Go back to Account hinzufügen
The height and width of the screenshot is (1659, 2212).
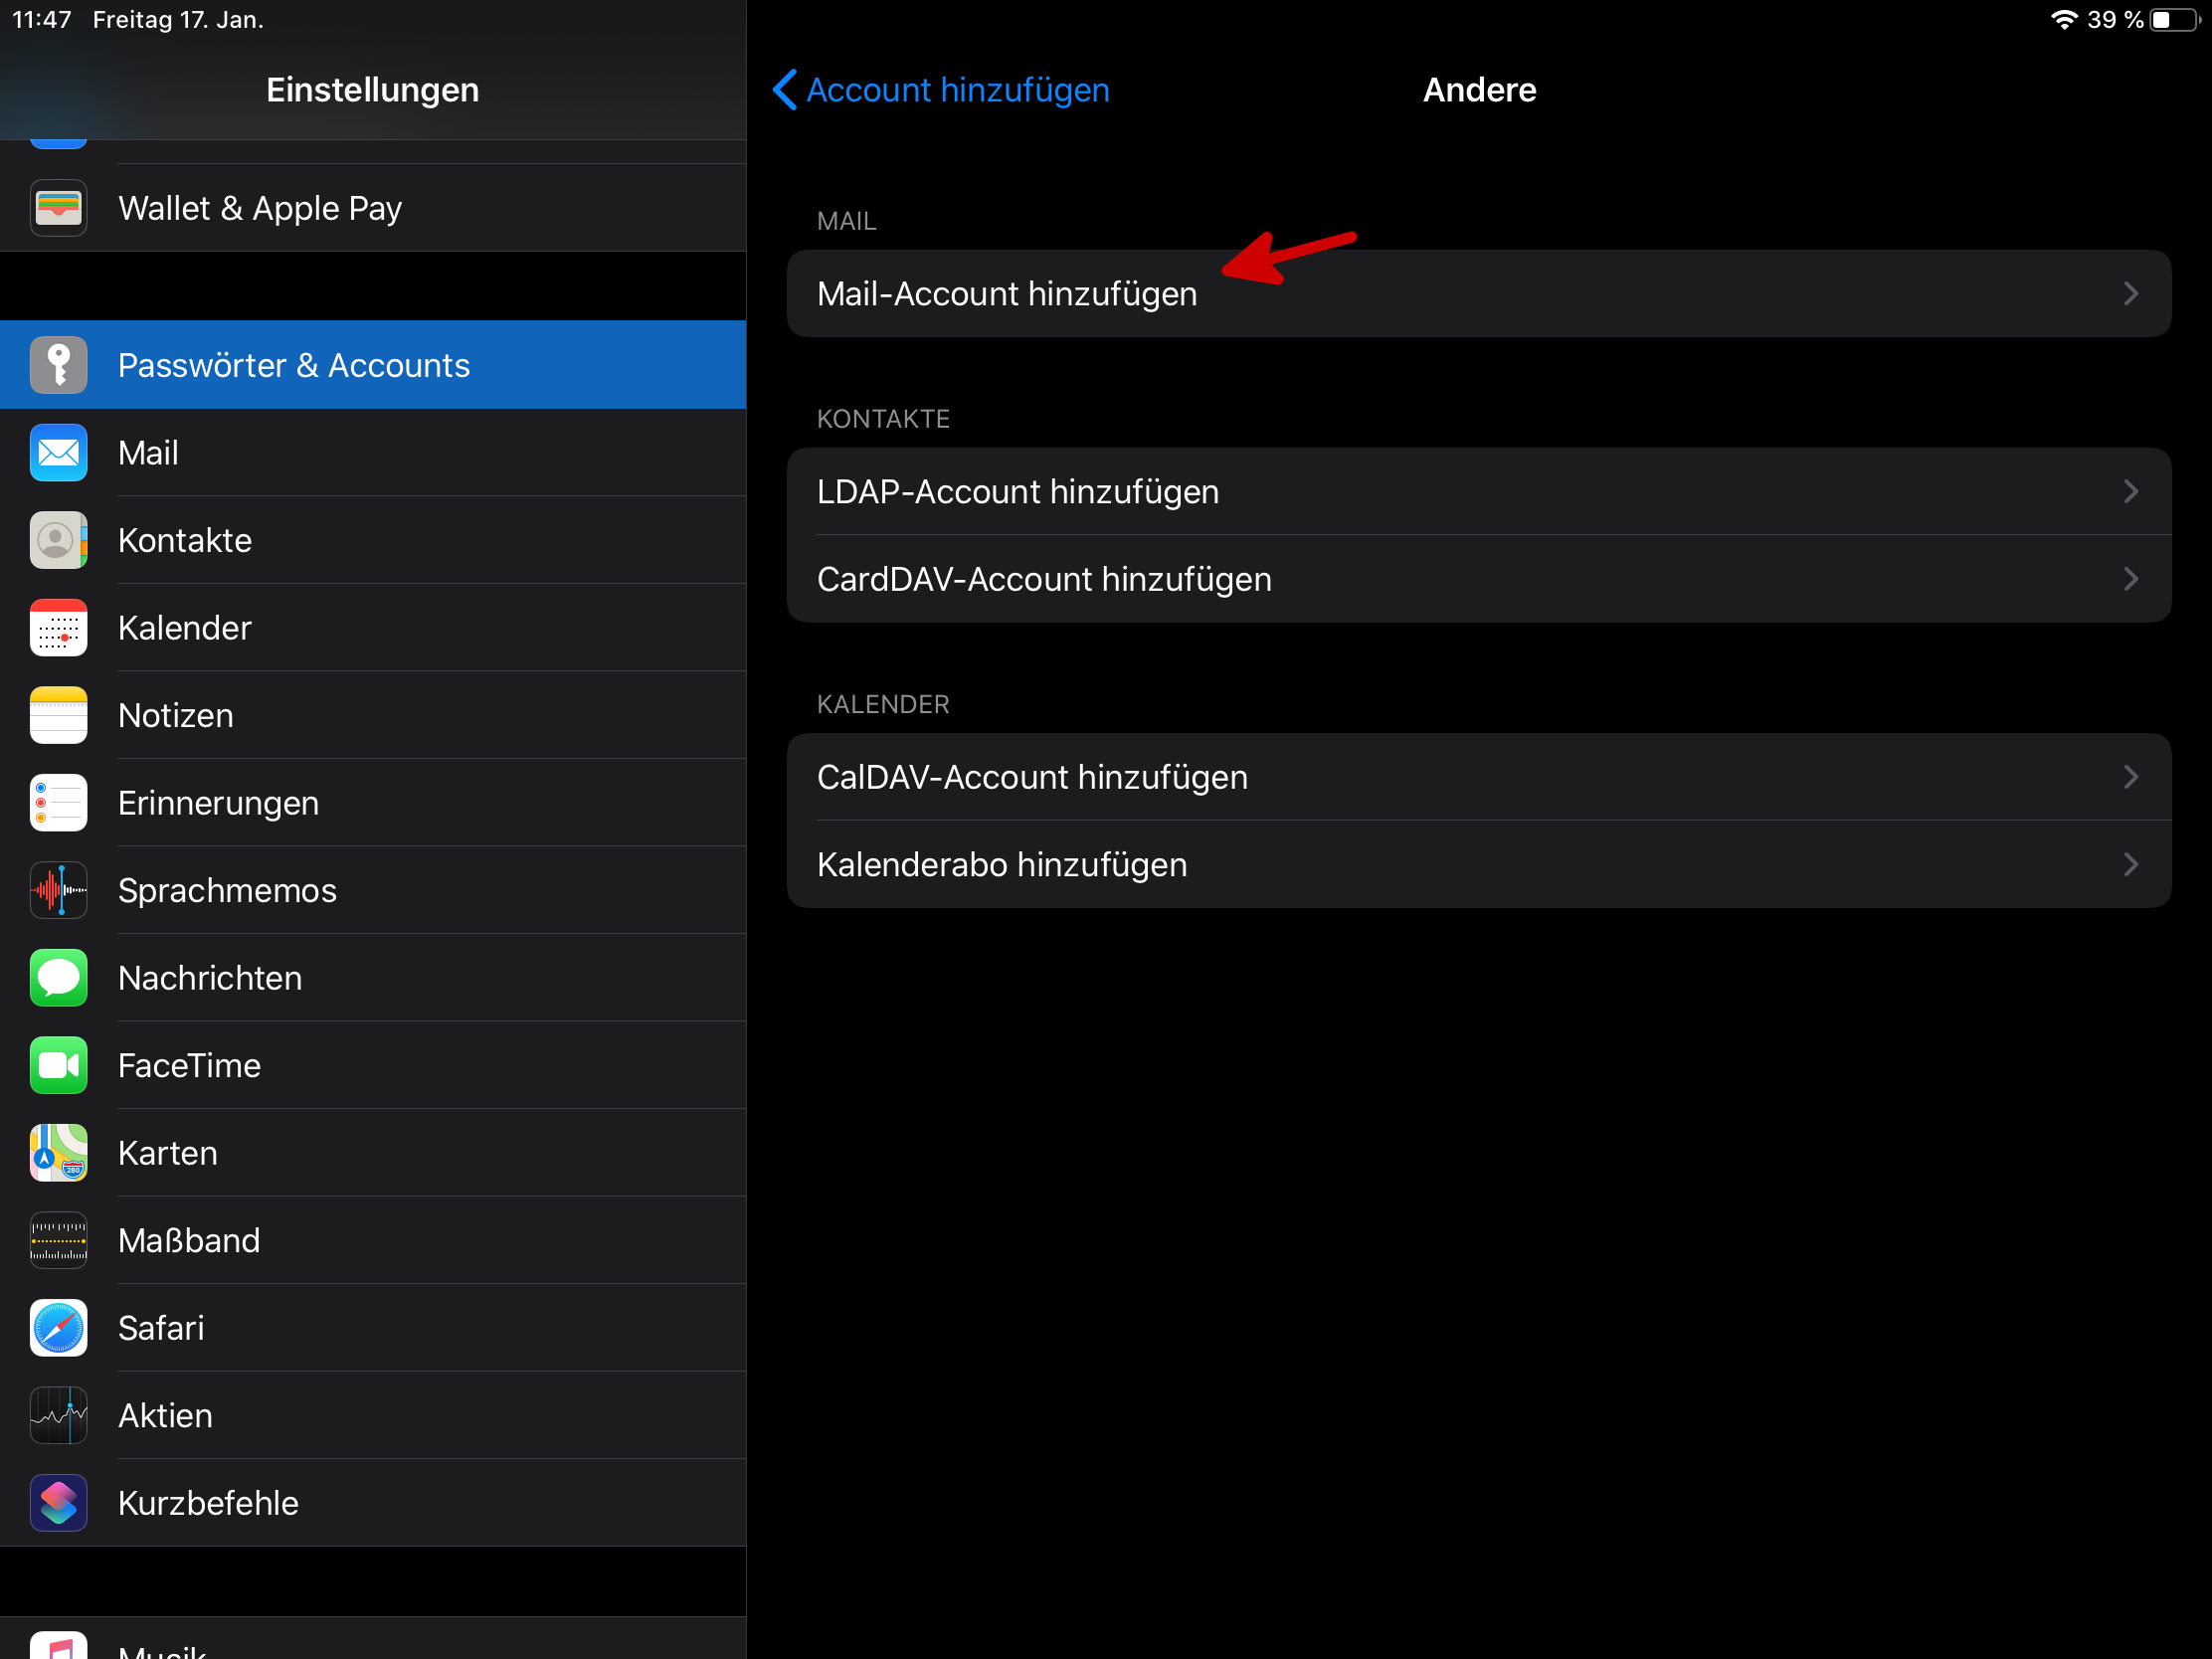(940, 90)
